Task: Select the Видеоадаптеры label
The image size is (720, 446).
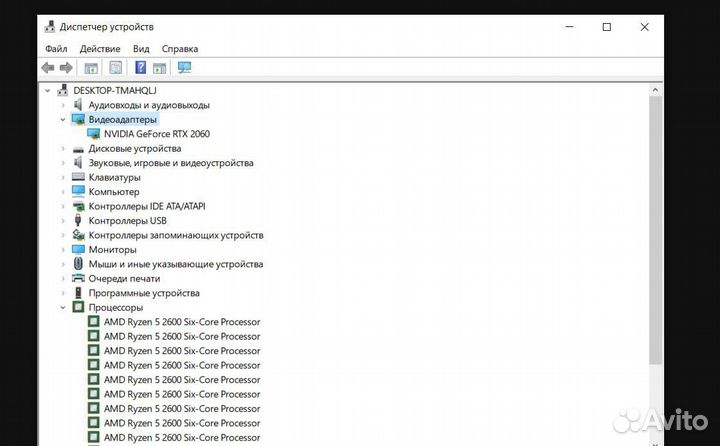Action: click(123, 119)
